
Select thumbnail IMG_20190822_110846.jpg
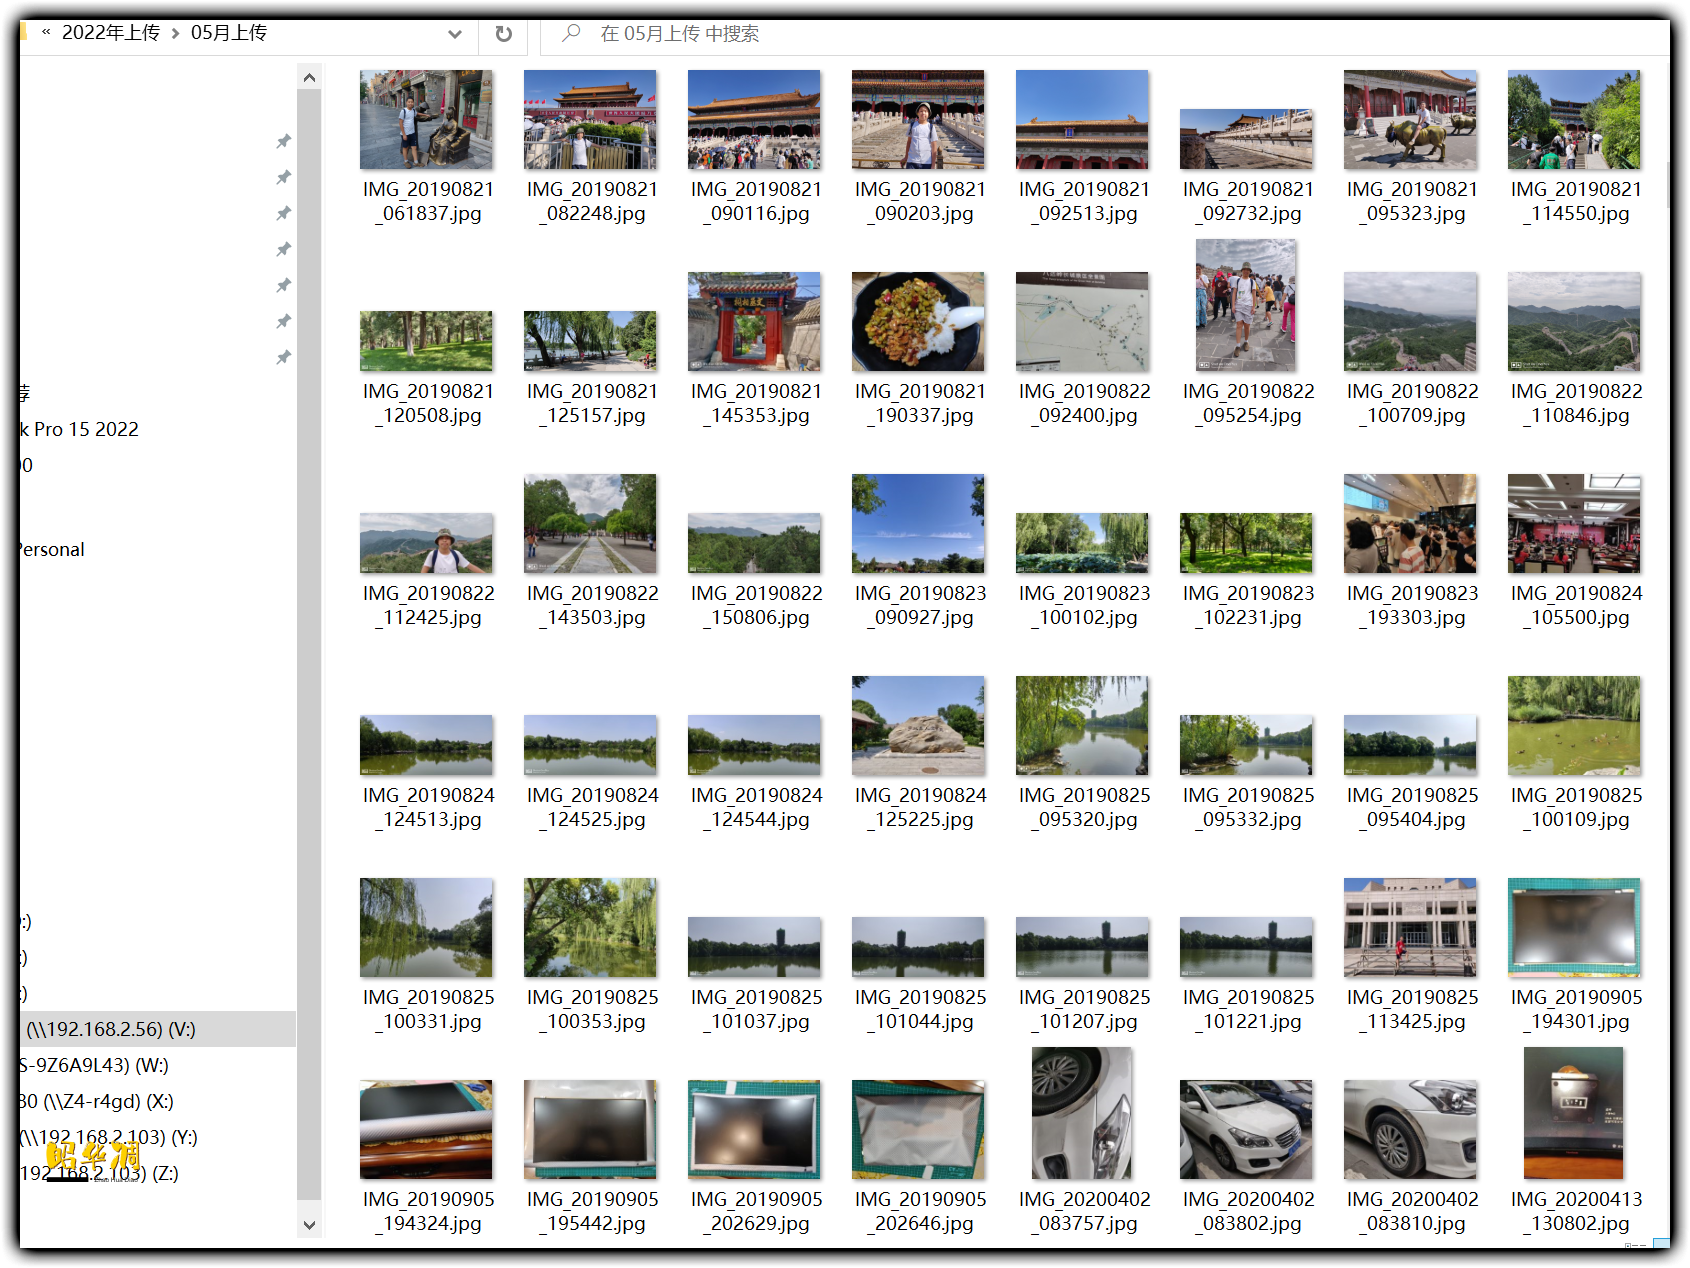coord(1575,321)
